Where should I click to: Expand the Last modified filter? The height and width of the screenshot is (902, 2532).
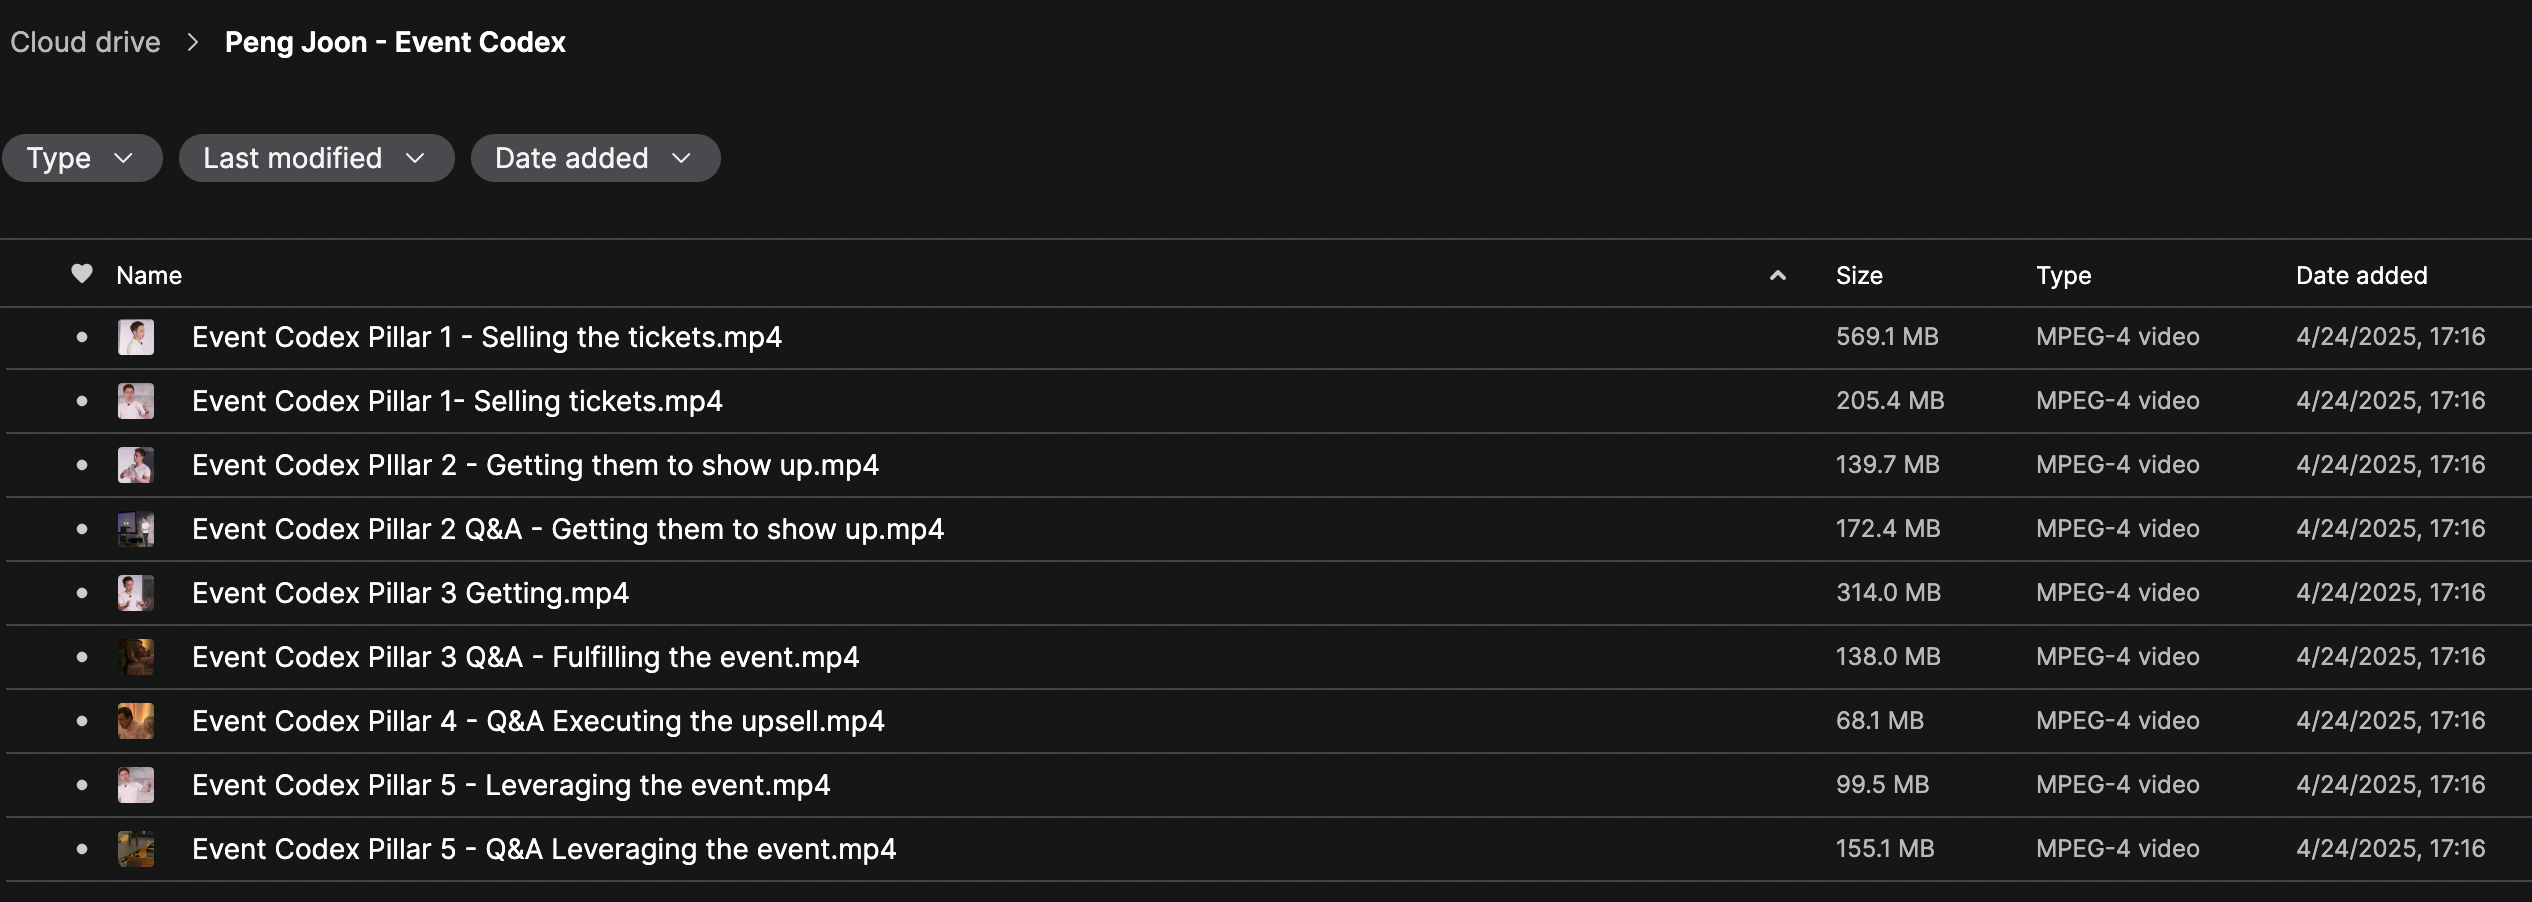(316, 158)
